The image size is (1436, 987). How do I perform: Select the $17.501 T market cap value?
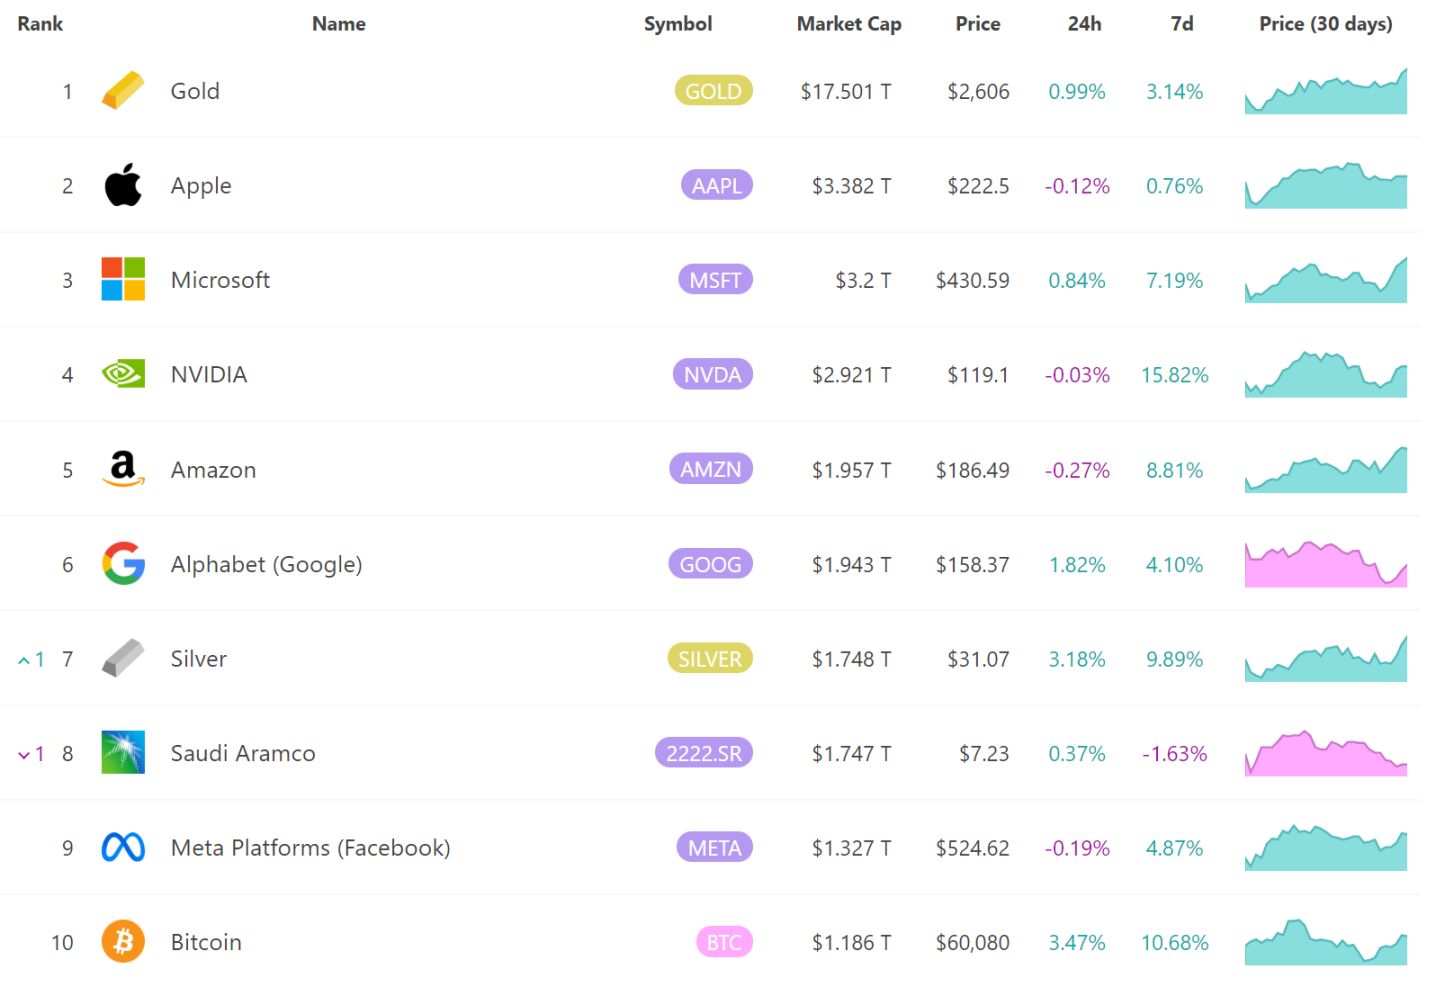[x=846, y=92]
